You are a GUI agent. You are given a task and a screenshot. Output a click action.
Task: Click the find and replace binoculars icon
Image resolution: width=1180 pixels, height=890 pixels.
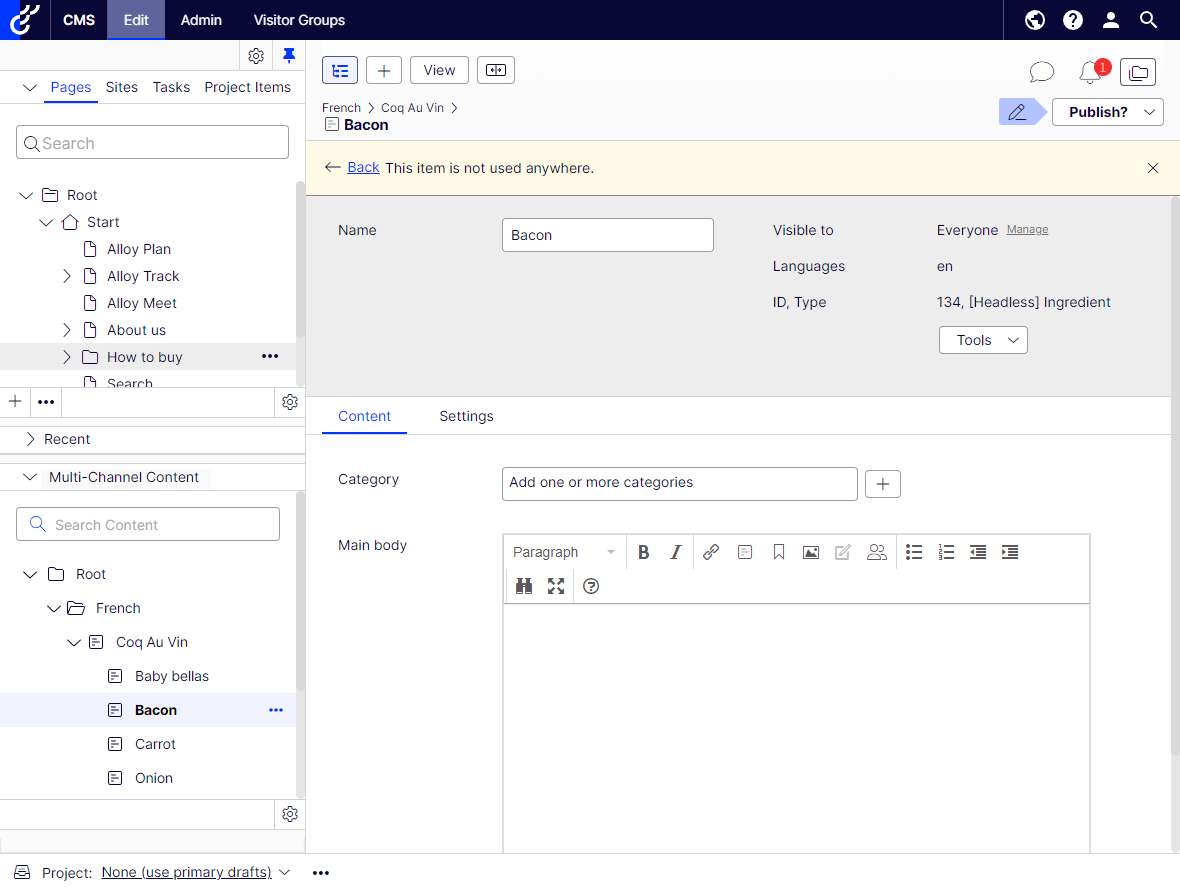(524, 586)
